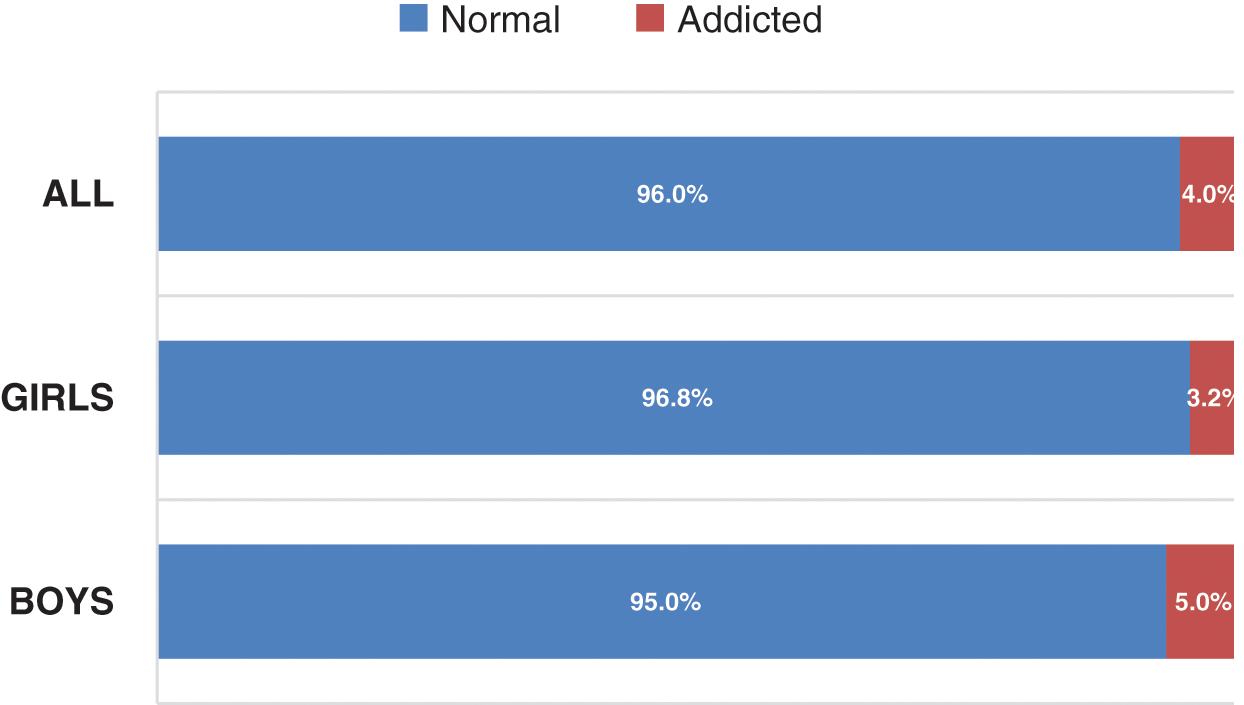Click the blue Normal bar for ALL
Screen dimensions: 1244x705
coord(400,194)
